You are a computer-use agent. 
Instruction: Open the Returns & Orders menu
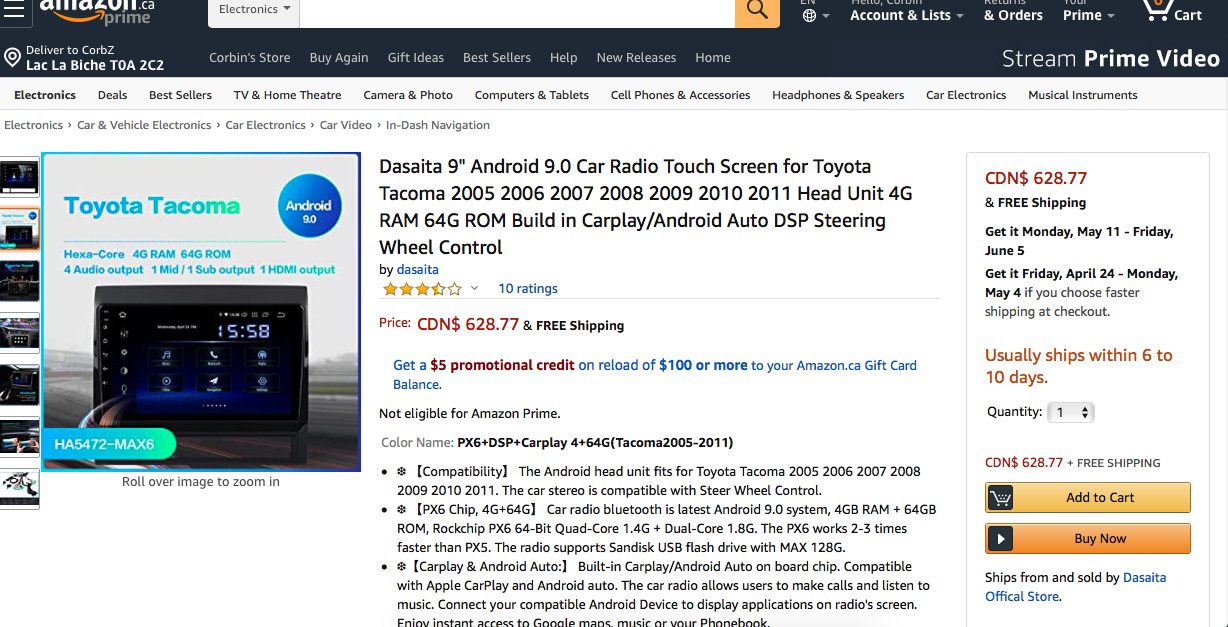1013,10
